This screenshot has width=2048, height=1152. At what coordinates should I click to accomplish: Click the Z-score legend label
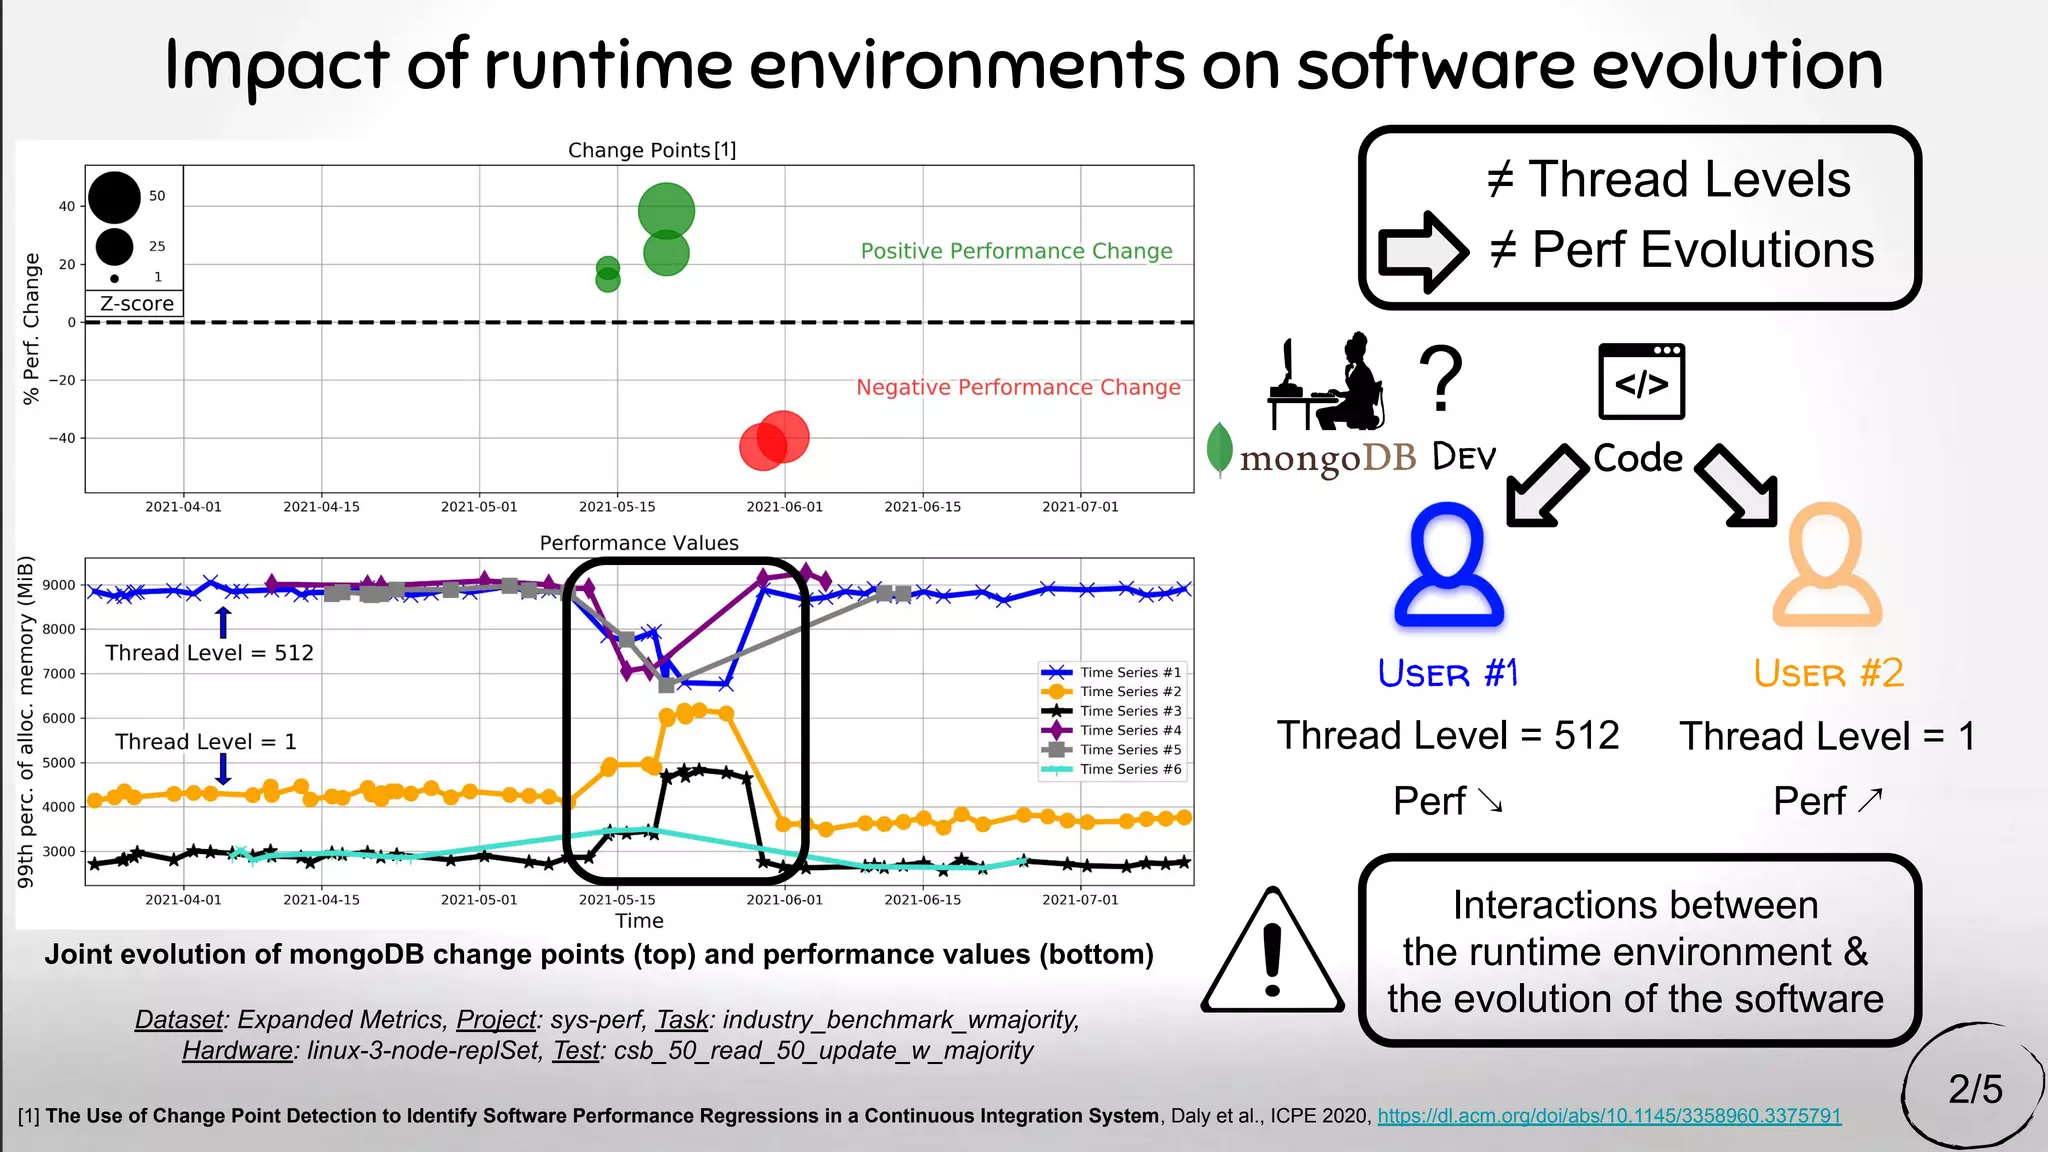click(x=136, y=304)
